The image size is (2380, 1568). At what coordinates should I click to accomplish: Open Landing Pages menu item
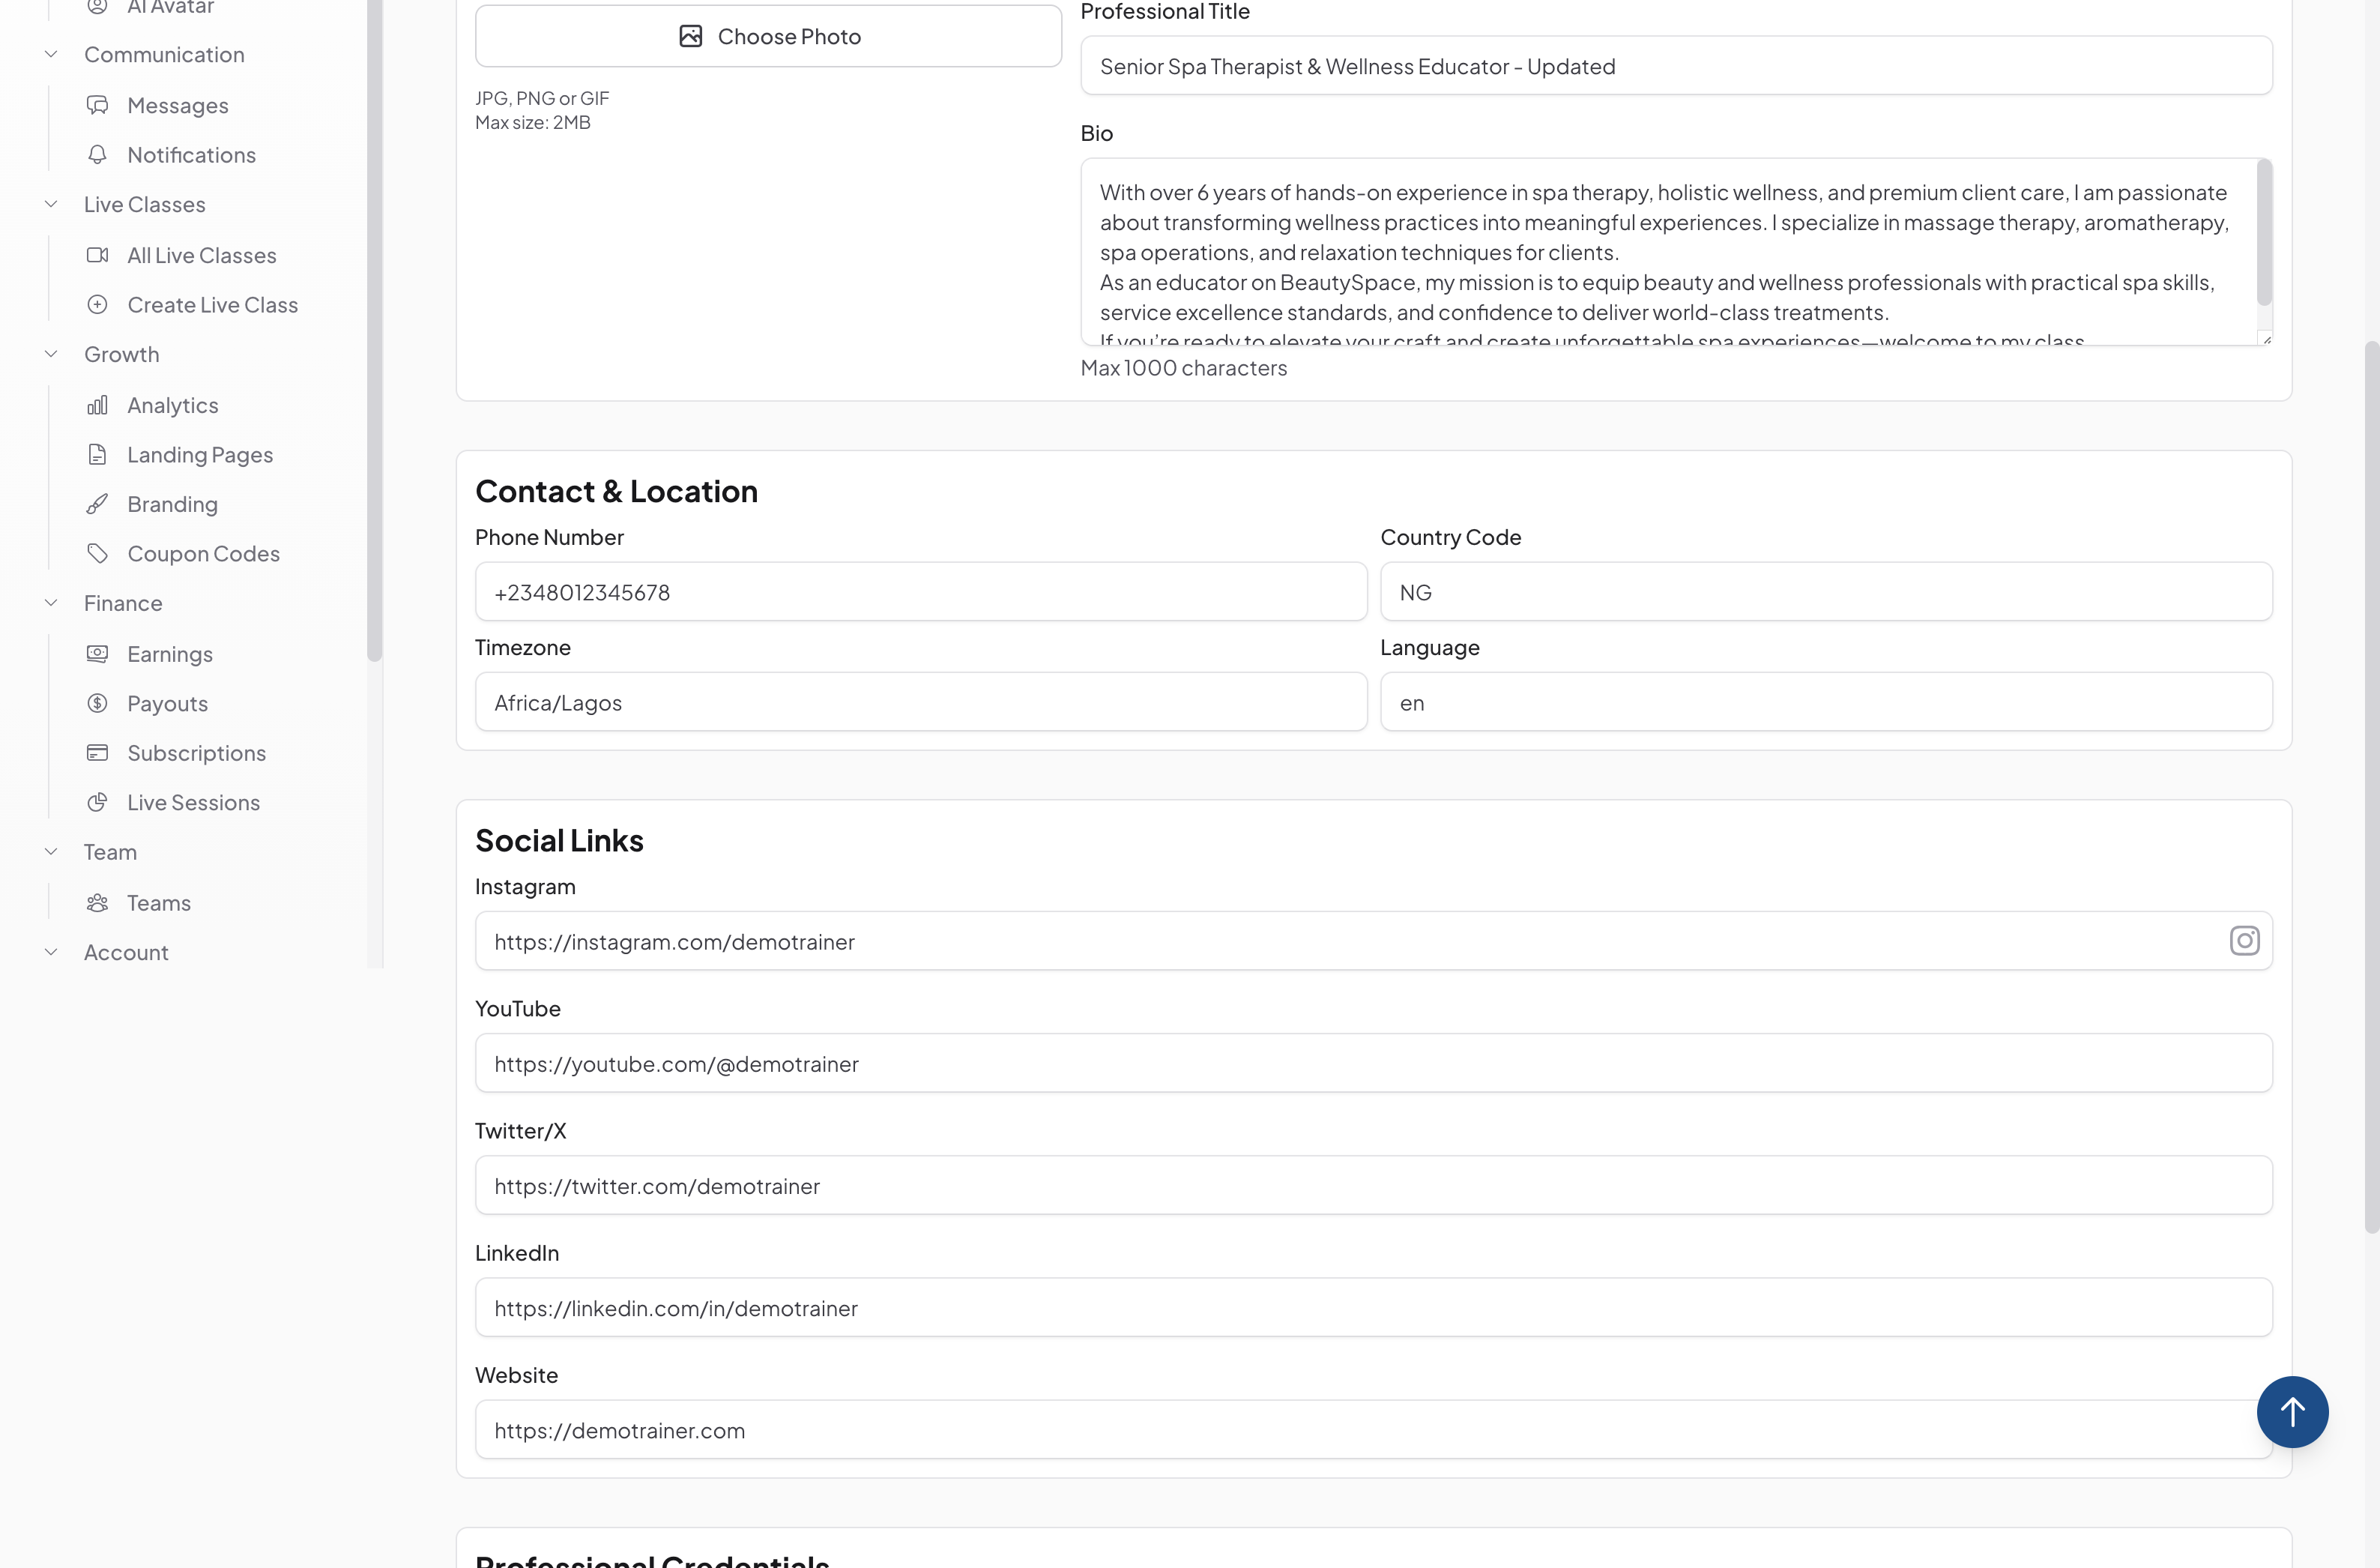[x=199, y=455]
